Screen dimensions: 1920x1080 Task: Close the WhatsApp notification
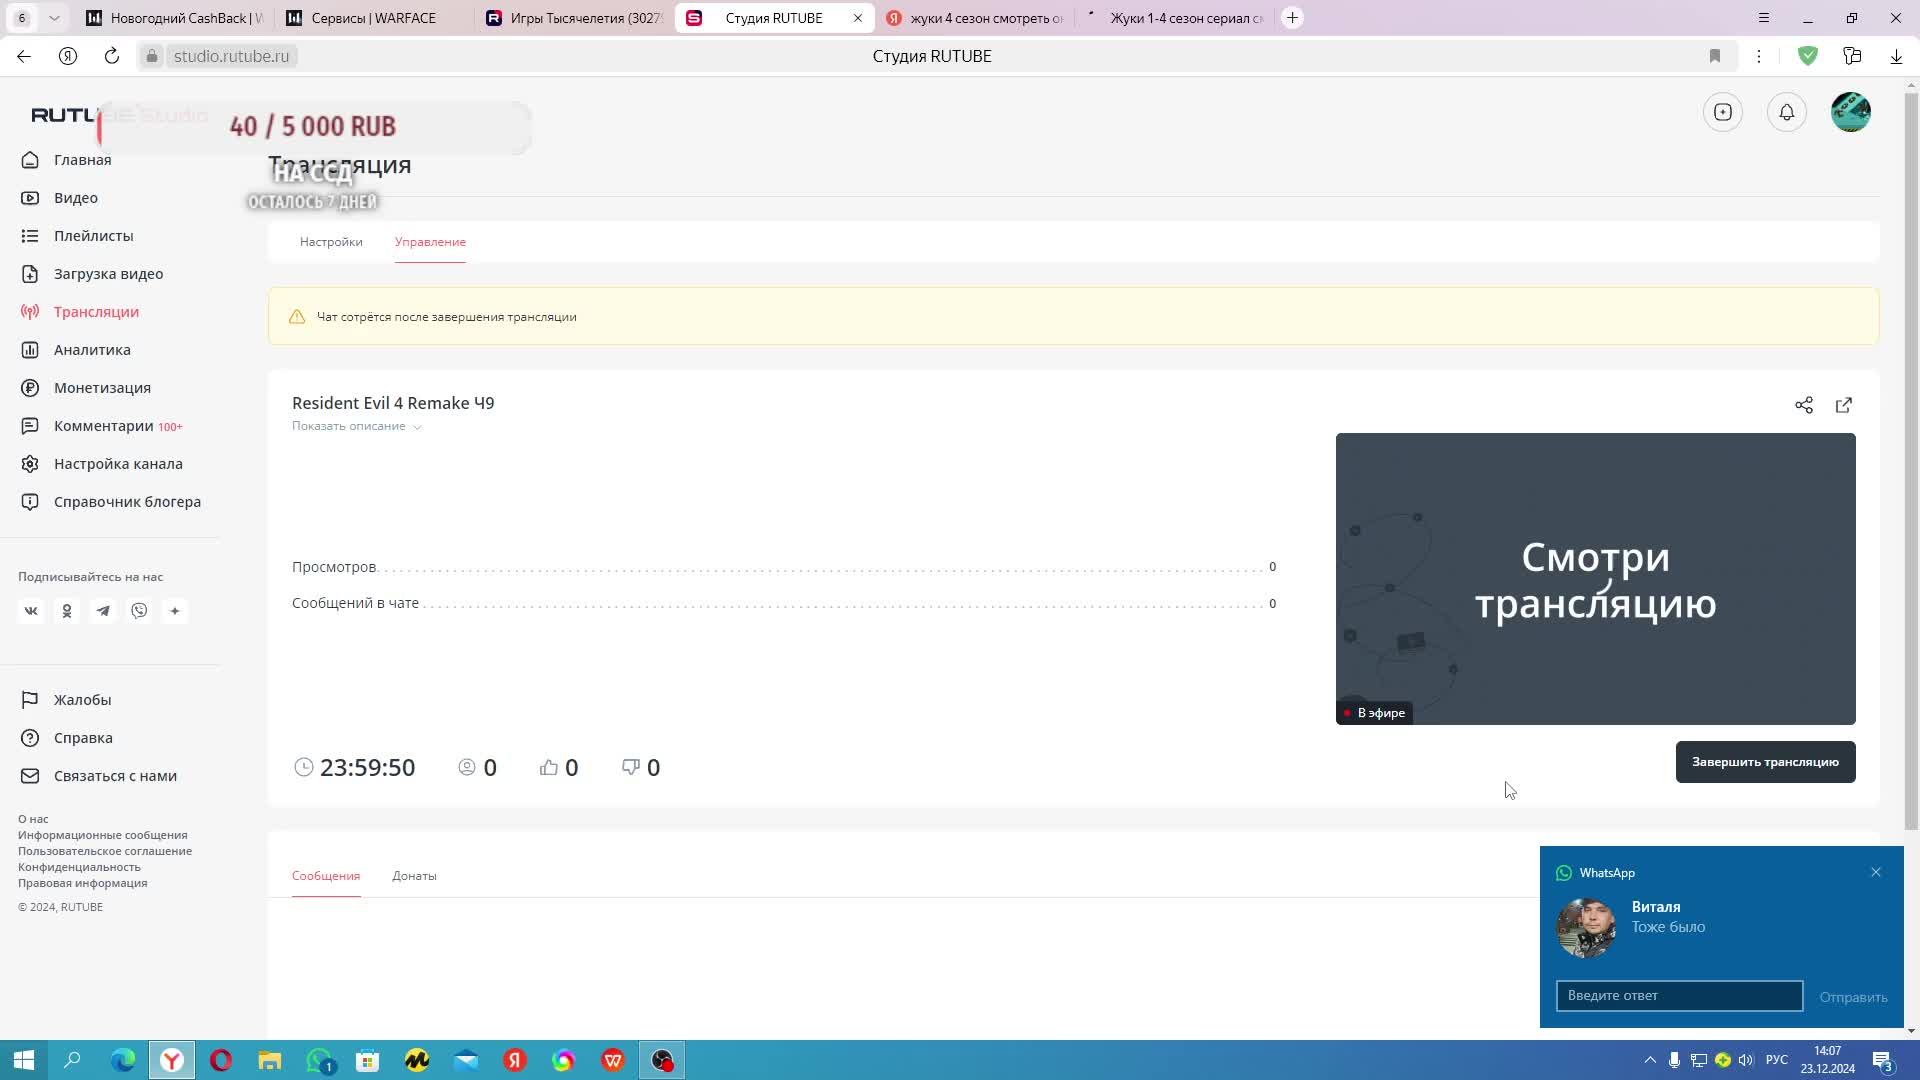coord(1876,872)
